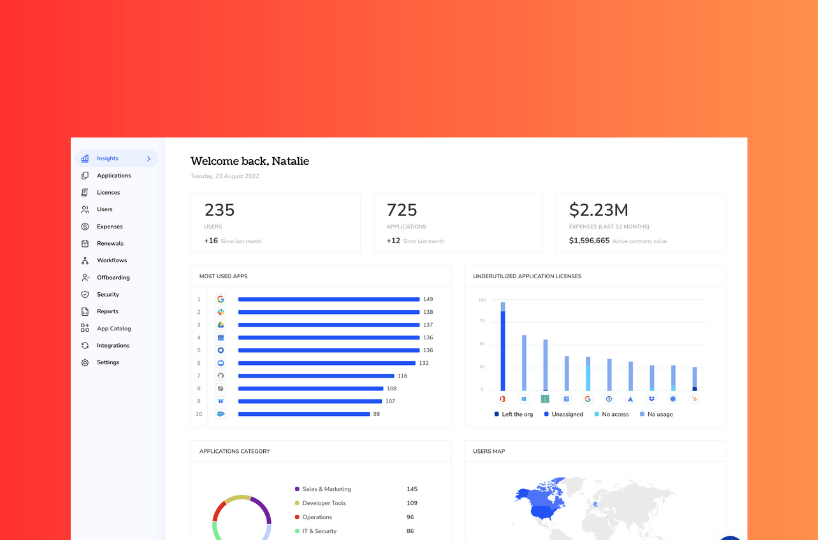Image resolution: width=818 pixels, height=540 pixels.
Task: Select the Users icon in sidebar
Action: click(x=85, y=210)
